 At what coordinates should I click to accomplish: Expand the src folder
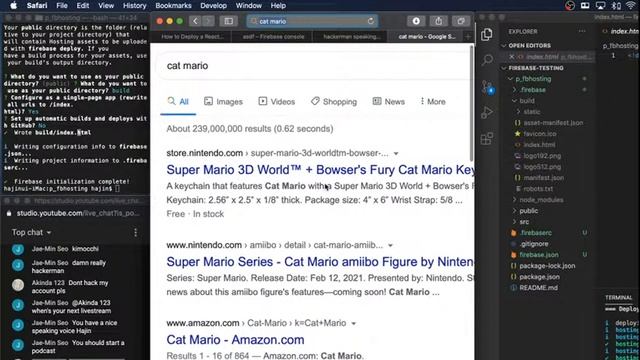[515, 222]
